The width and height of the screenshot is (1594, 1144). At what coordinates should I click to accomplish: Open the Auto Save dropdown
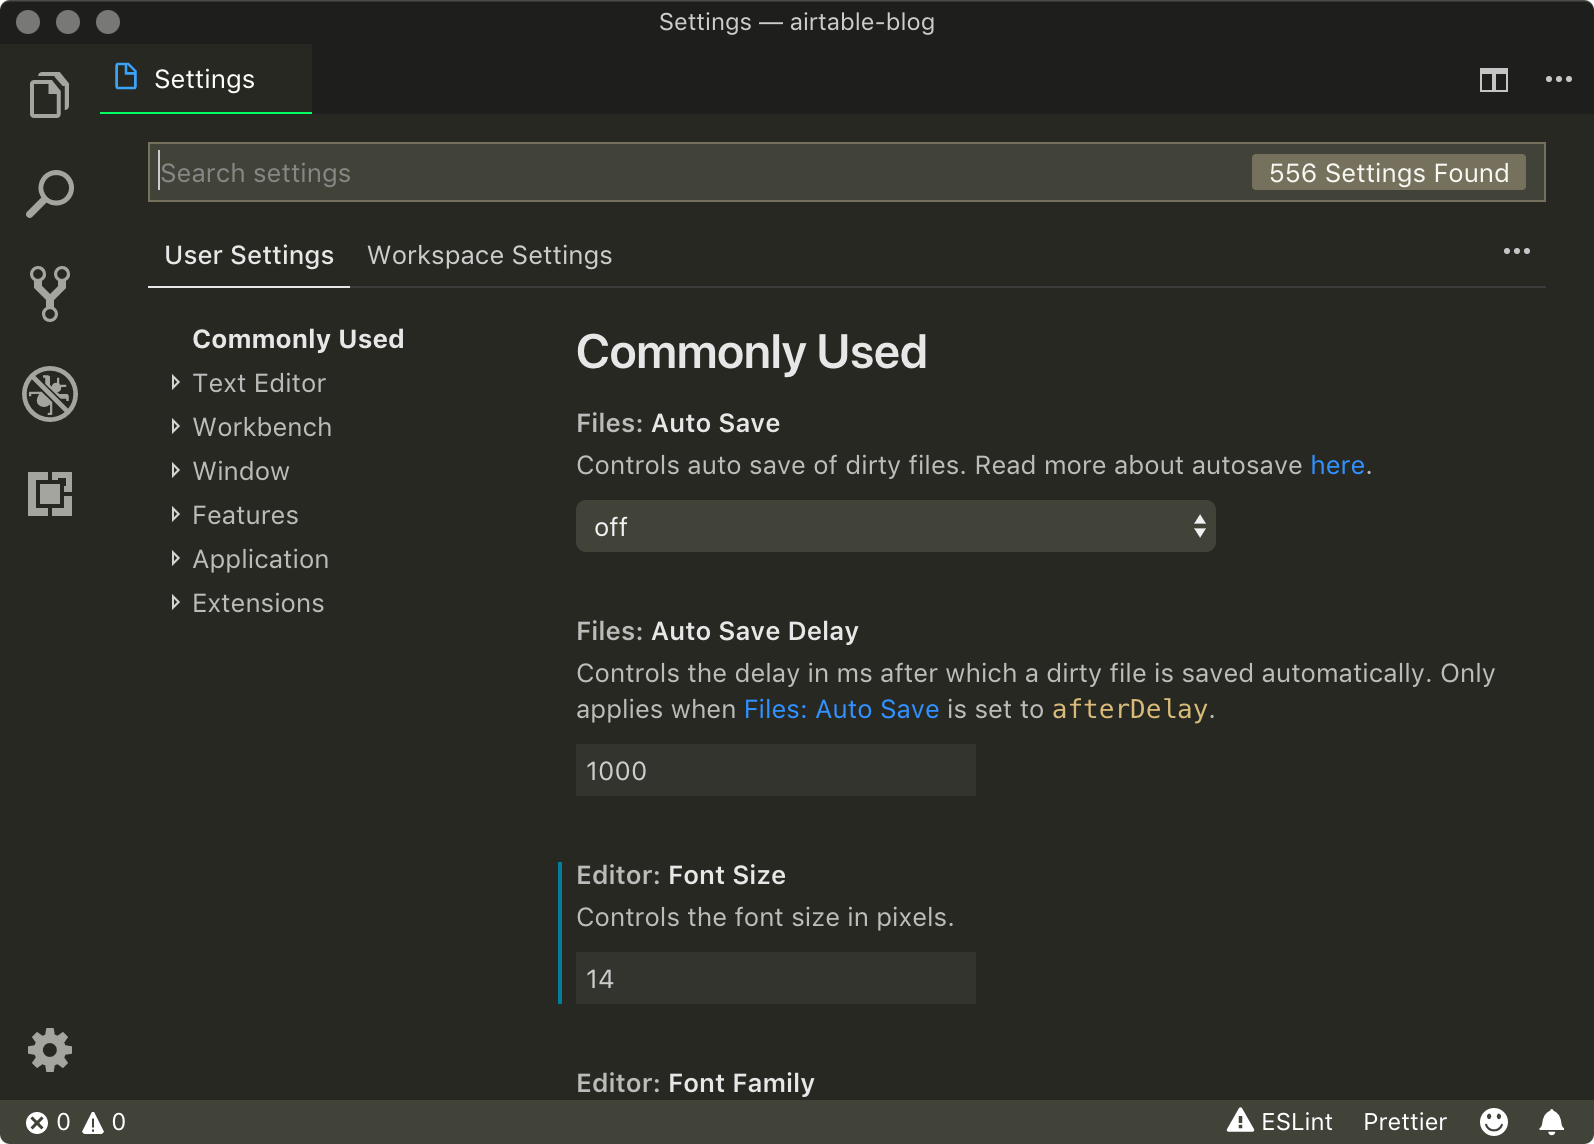(895, 527)
